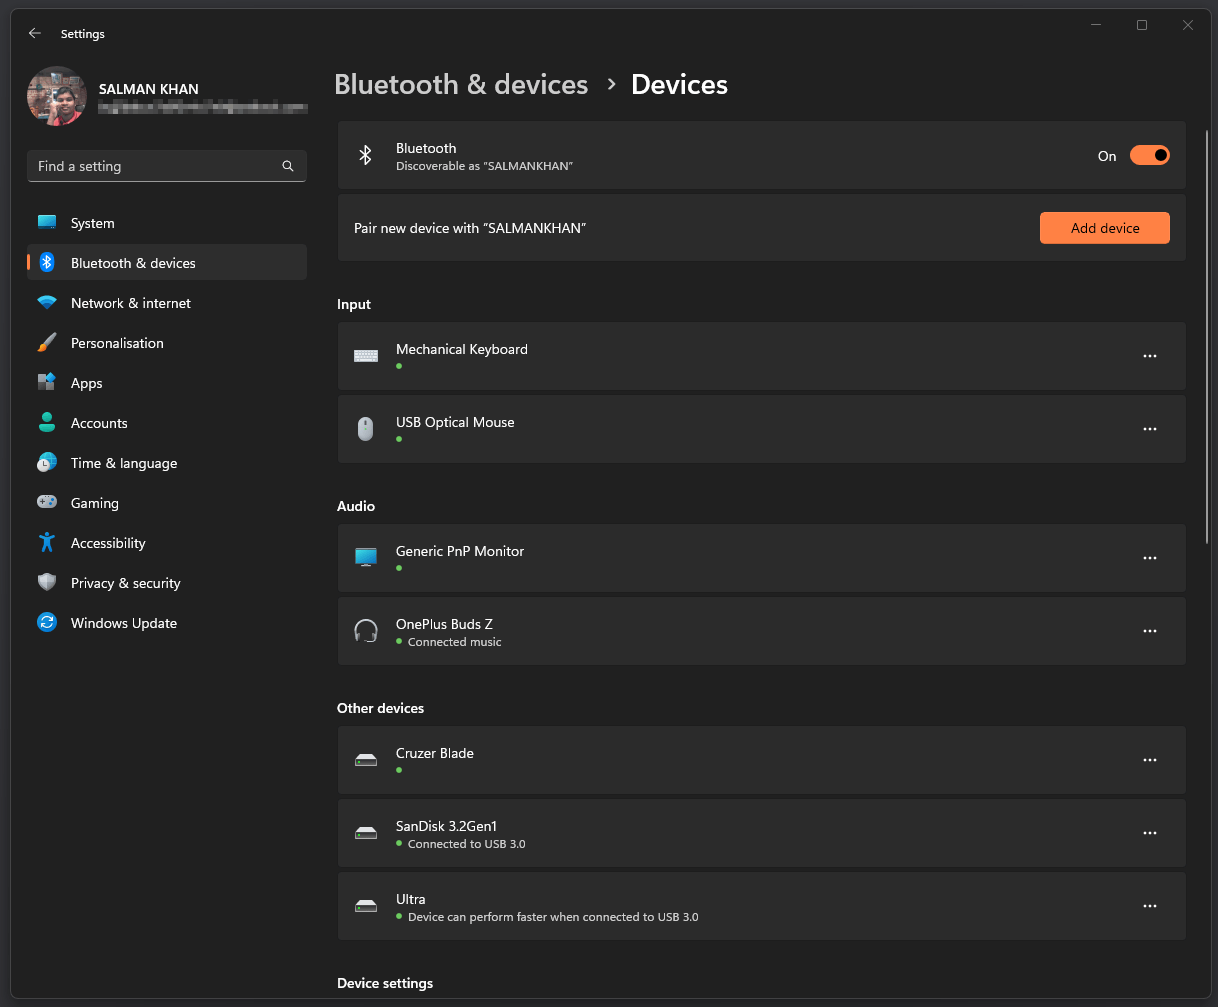Click the Network & internet wifi icon
The width and height of the screenshot is (1218, 1007).
[47, 302]
